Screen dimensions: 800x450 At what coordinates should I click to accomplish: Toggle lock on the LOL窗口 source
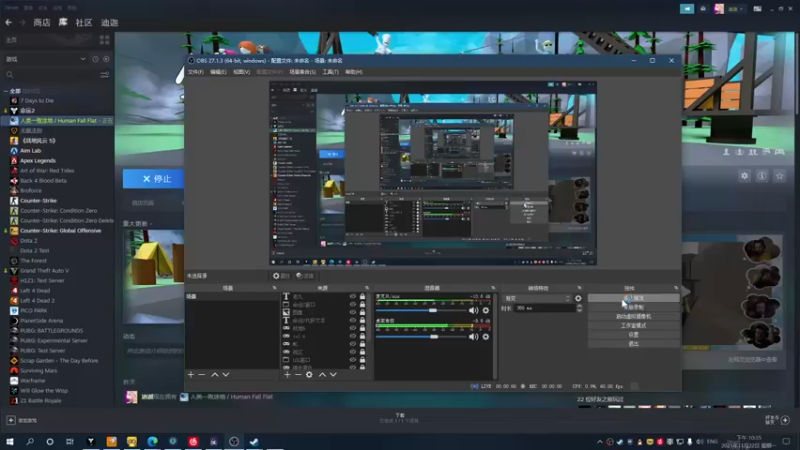(x=362, y=360)
